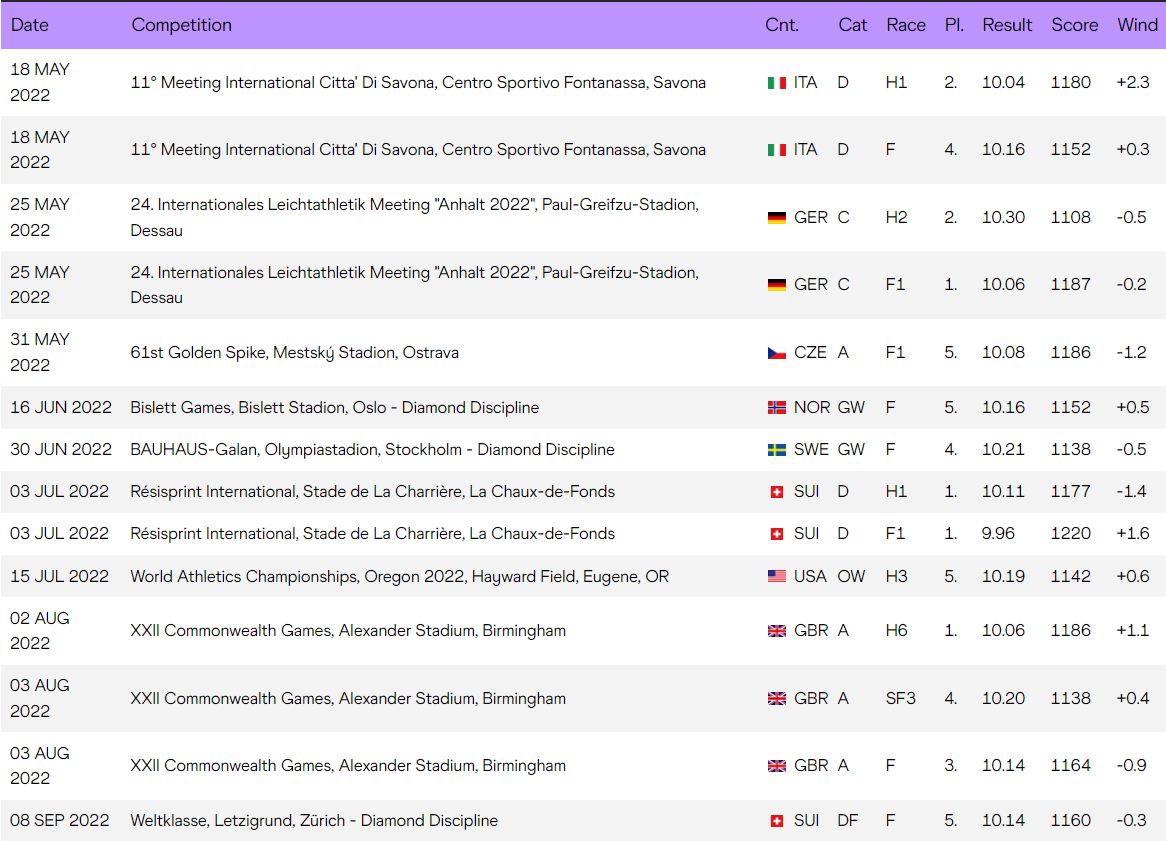
Task: Open the World Athletics Championships Oregon entry
Action: point(400,576)
